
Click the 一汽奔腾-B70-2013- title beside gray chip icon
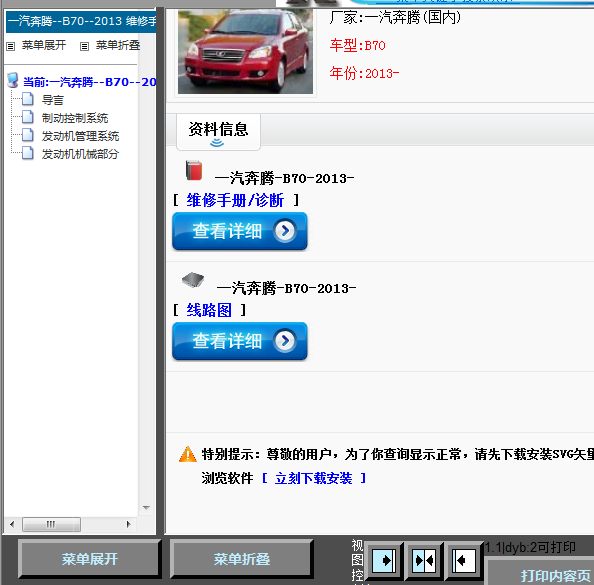click(286, 288)
